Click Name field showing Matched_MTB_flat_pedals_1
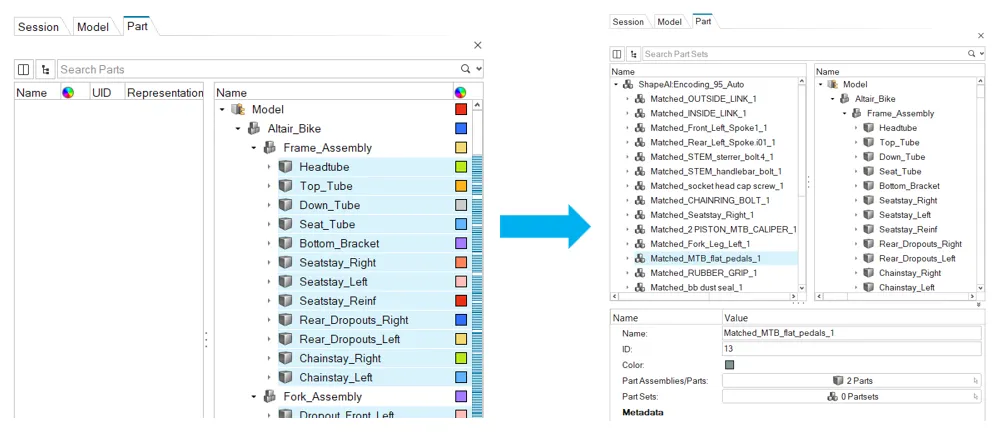Screen dimensions: 1005x436 click(851, 333)
